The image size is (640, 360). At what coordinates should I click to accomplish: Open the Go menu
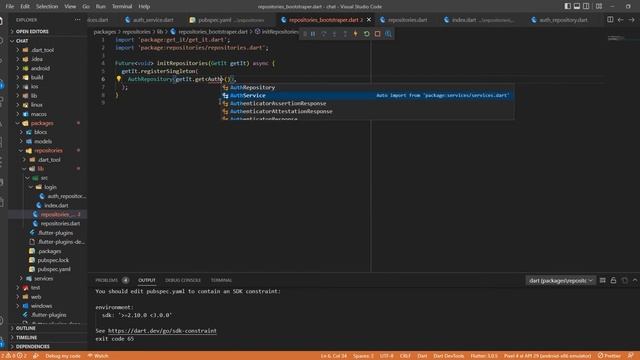tap(86, 6)
